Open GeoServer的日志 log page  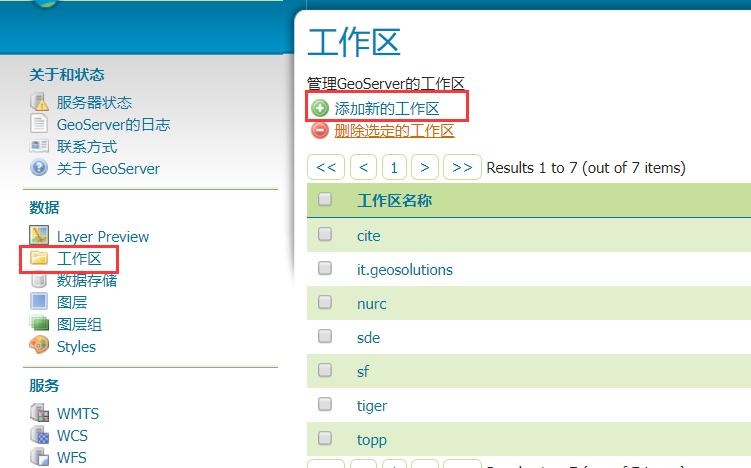point(114,125)
